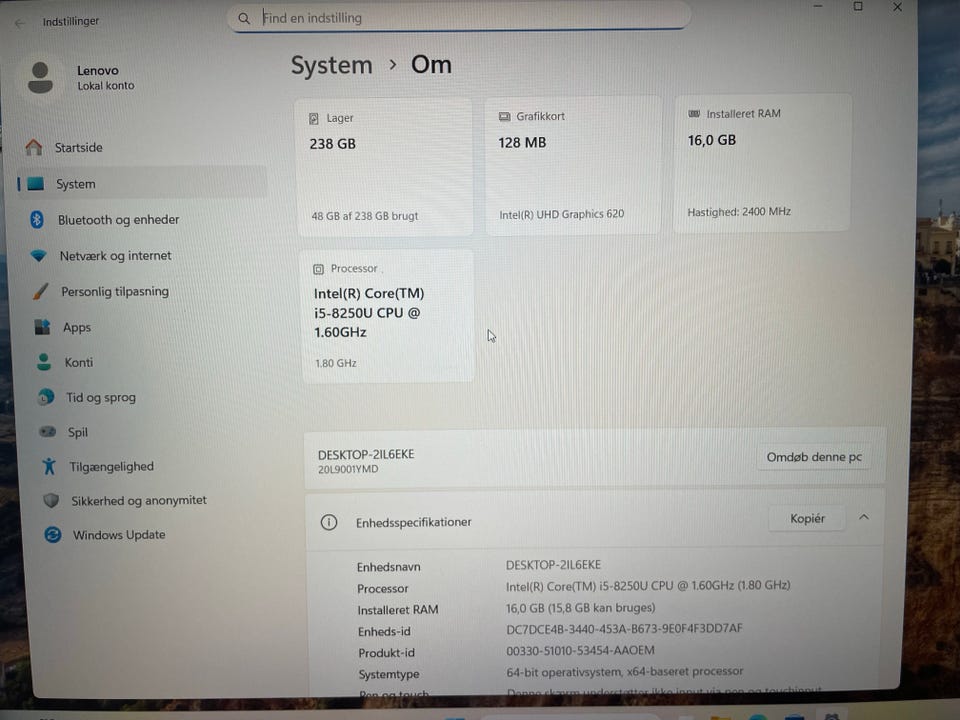960x720 pixels.
Task: Maximize the Indstillinger window
Action: point(858,7)
